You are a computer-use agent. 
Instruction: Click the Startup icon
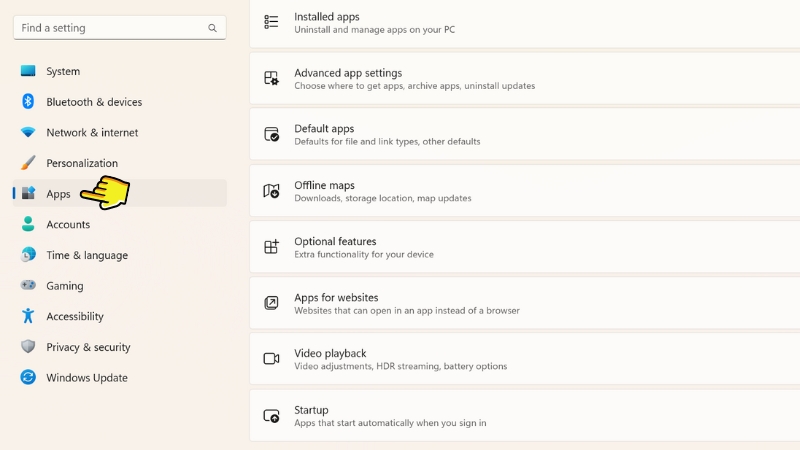pyautogui.click(x=271, y=415)
